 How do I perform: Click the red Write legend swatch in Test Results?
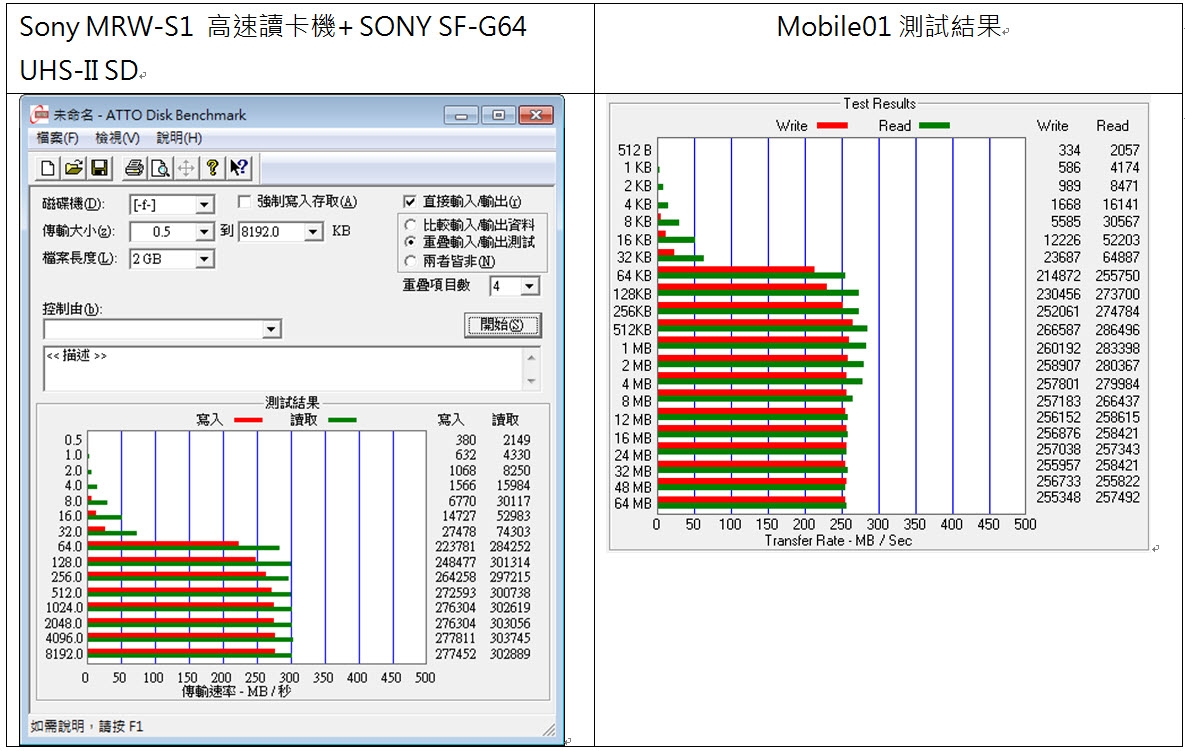[832, 125]
